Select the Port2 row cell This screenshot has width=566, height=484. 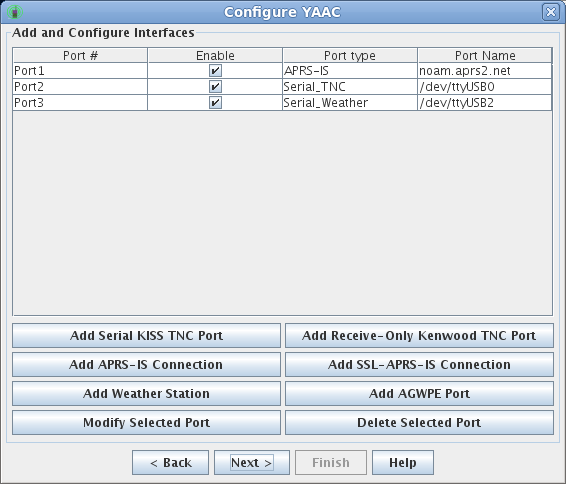[80, 87]
